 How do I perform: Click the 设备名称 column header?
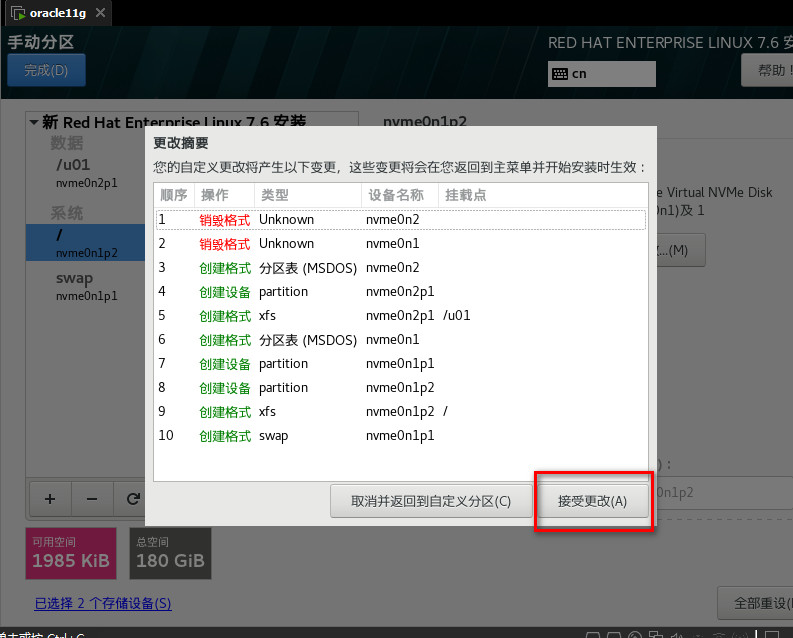(396, 194)
